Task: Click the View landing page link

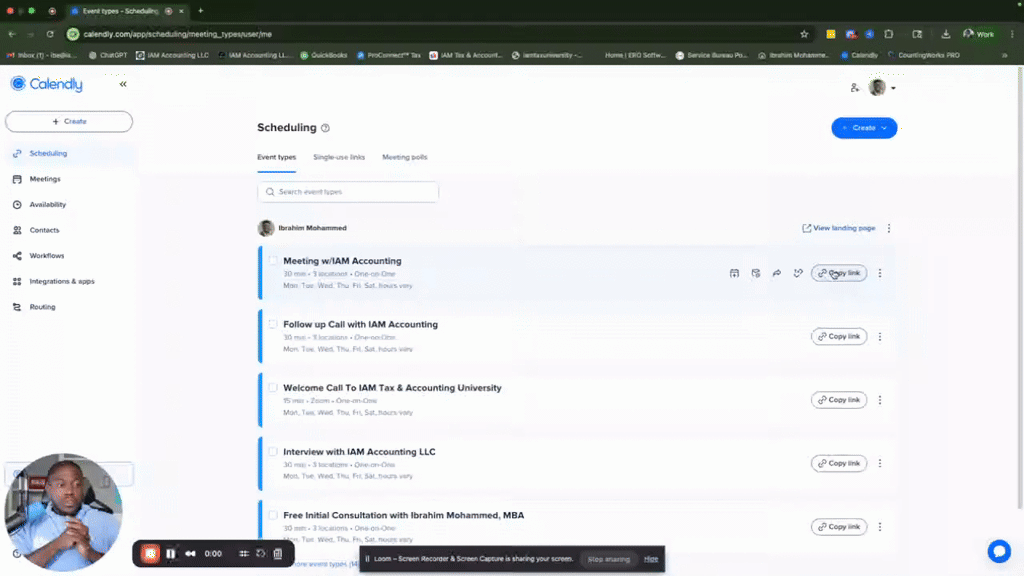Action: [x=839, y=228]
